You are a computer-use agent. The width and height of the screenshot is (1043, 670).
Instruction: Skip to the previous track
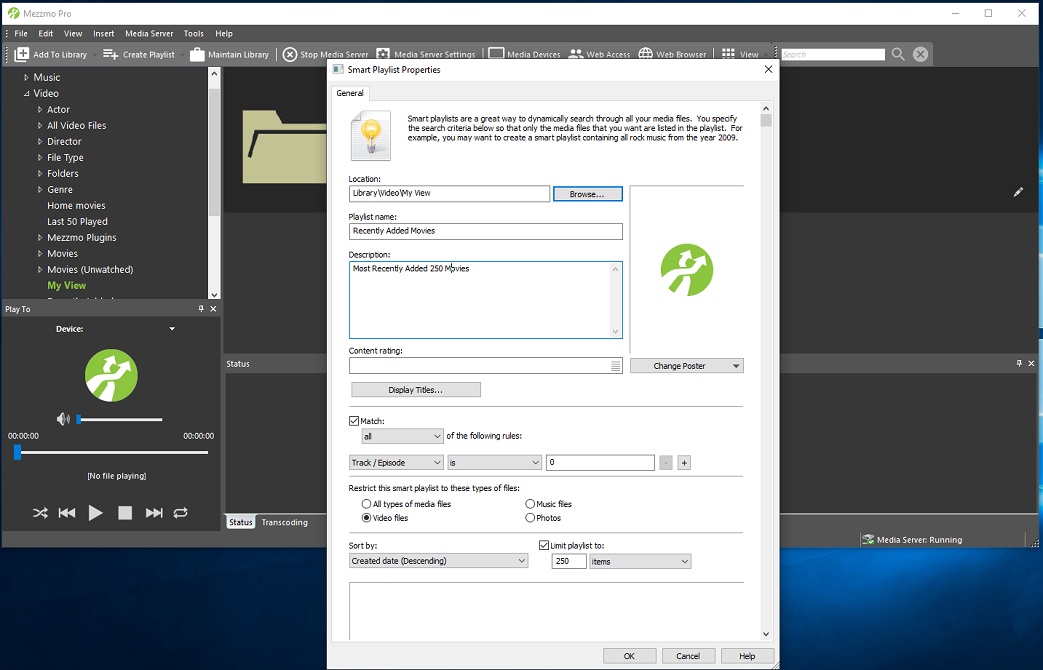click(67, 513)
